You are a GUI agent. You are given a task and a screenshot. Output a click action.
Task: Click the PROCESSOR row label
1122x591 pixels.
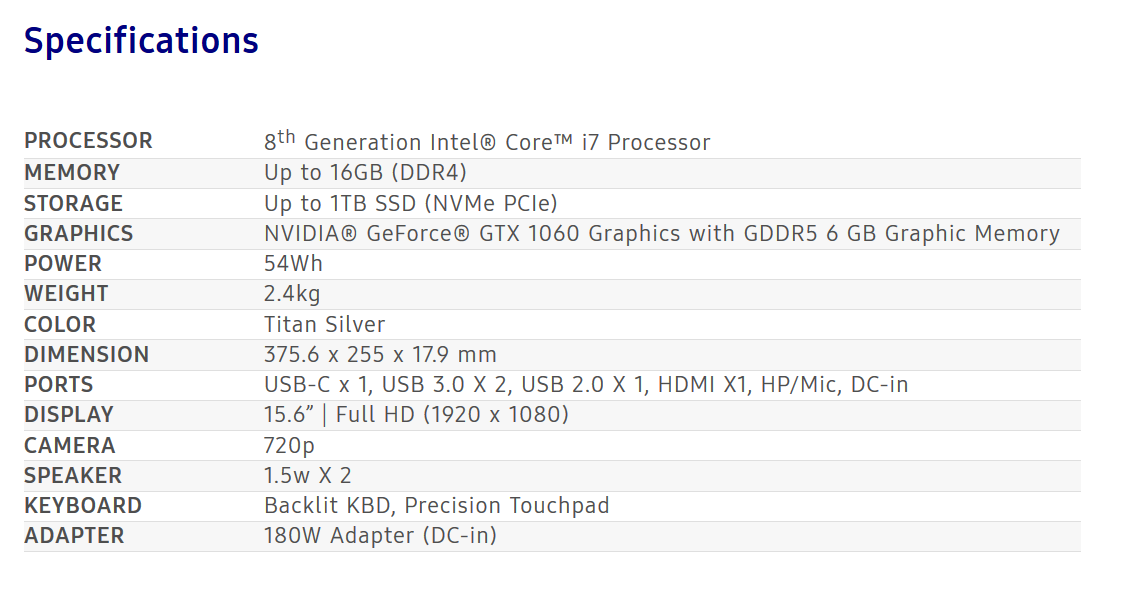[x=88, y=141]
